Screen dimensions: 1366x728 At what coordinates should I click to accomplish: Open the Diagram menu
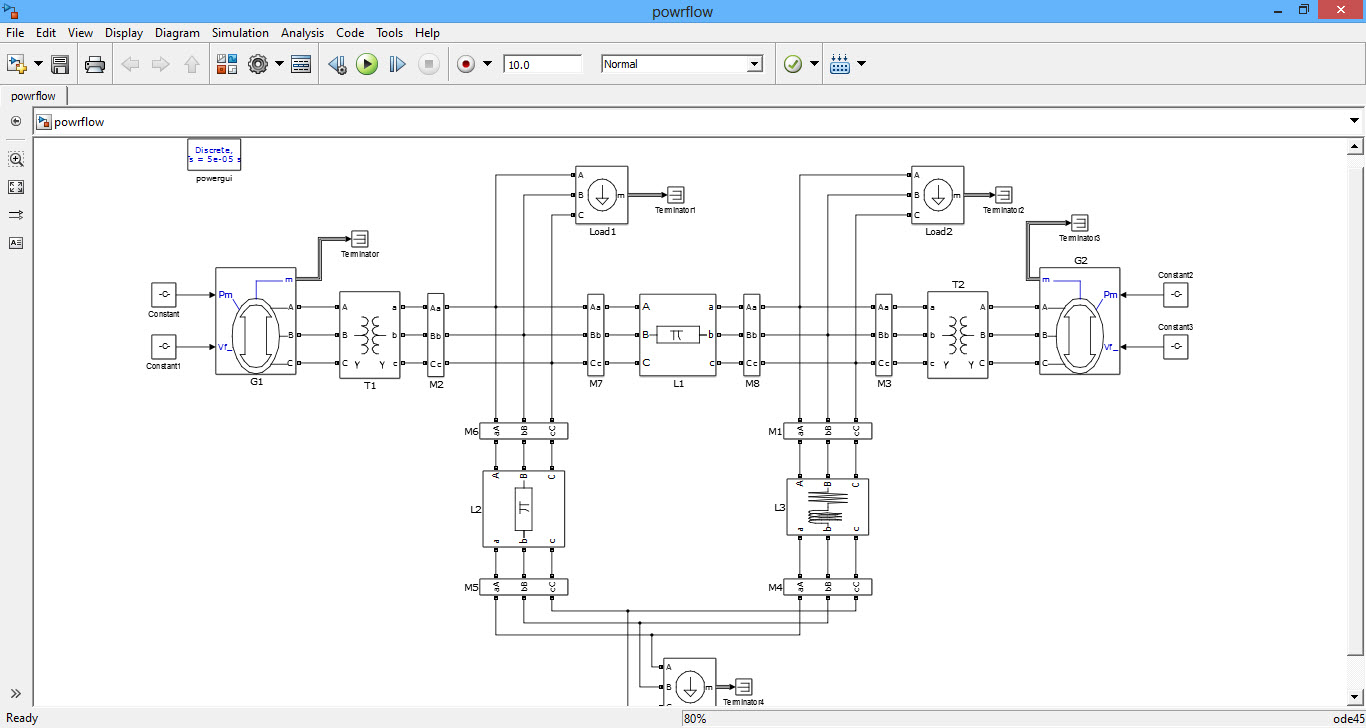pyautogui.click(x=178, y=33)
